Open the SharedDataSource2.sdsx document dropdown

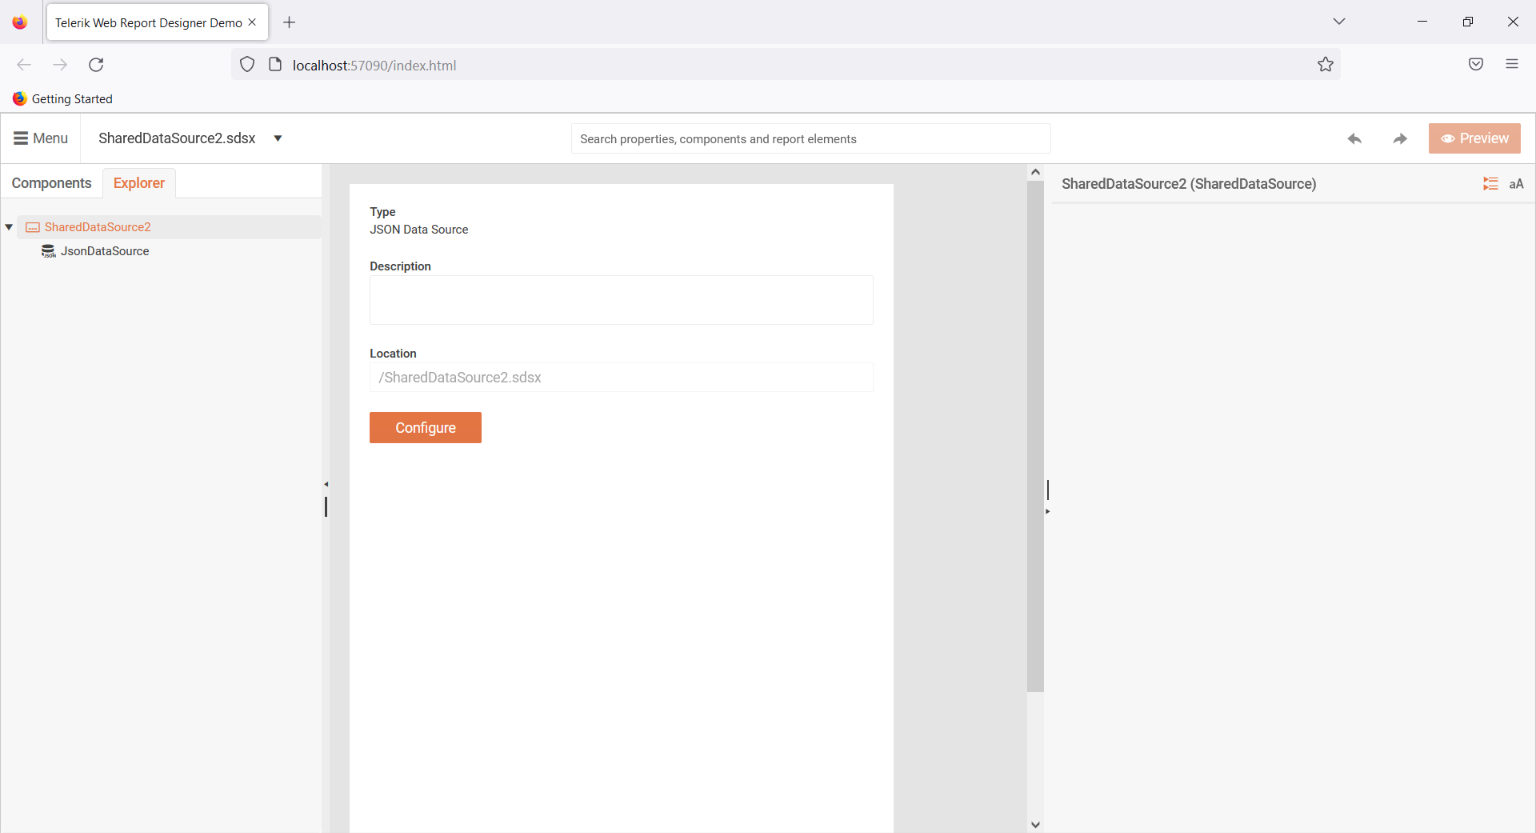(x=277, y=138)
